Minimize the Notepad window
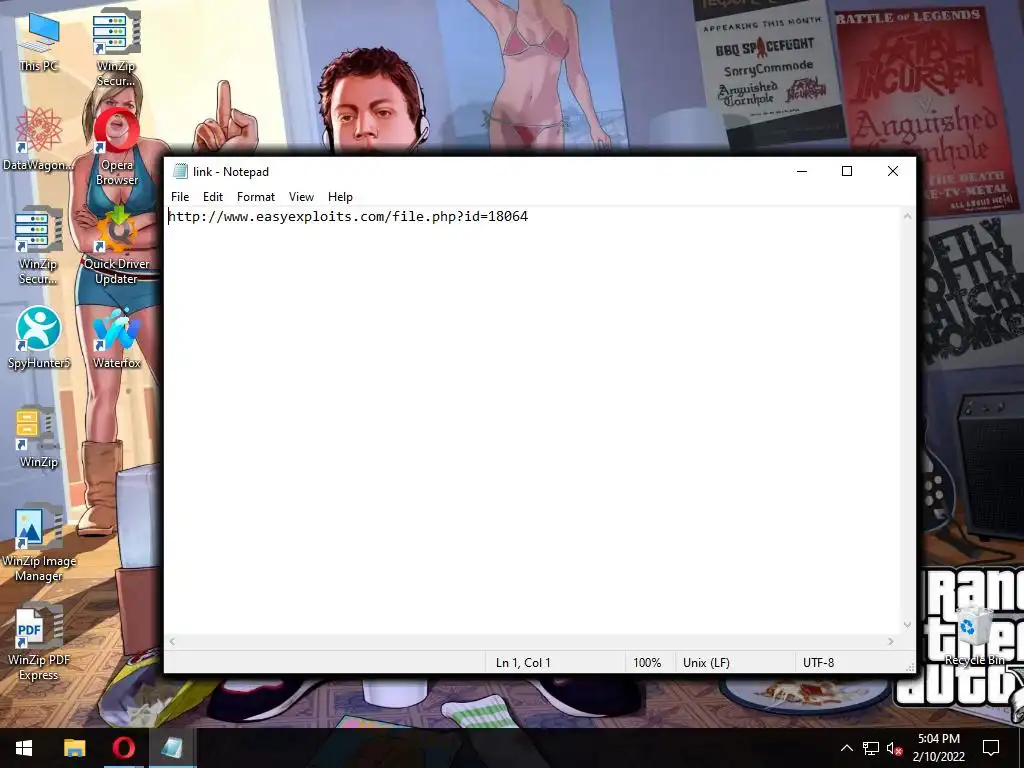 pos(802,171)
